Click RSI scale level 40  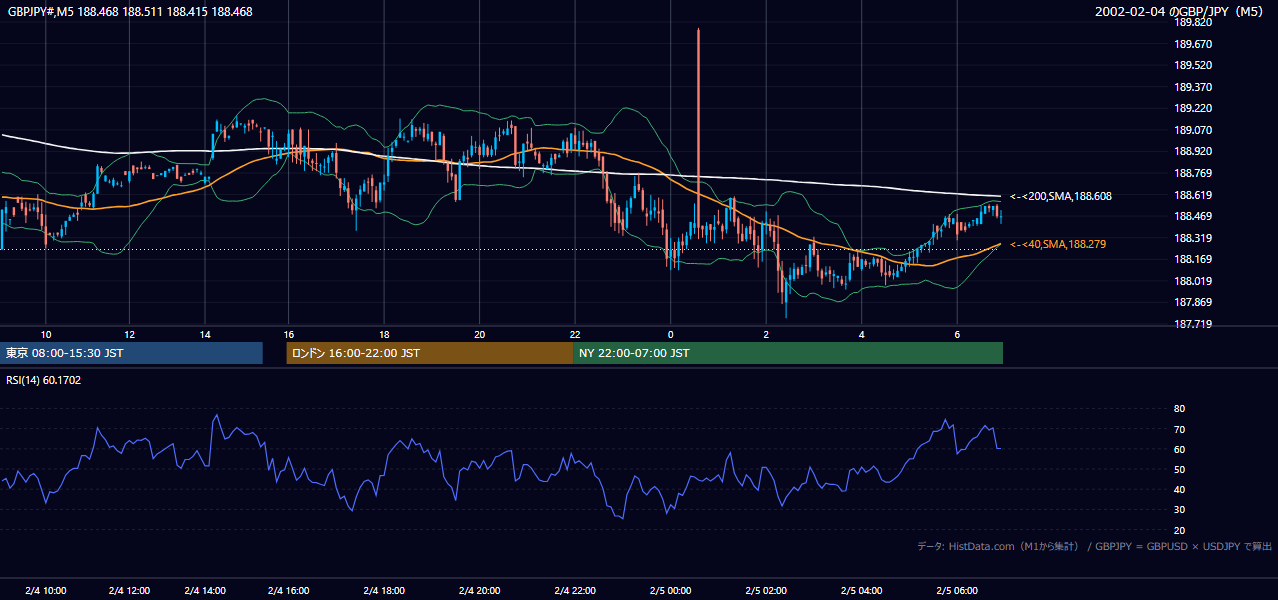tap(1179, 490)
